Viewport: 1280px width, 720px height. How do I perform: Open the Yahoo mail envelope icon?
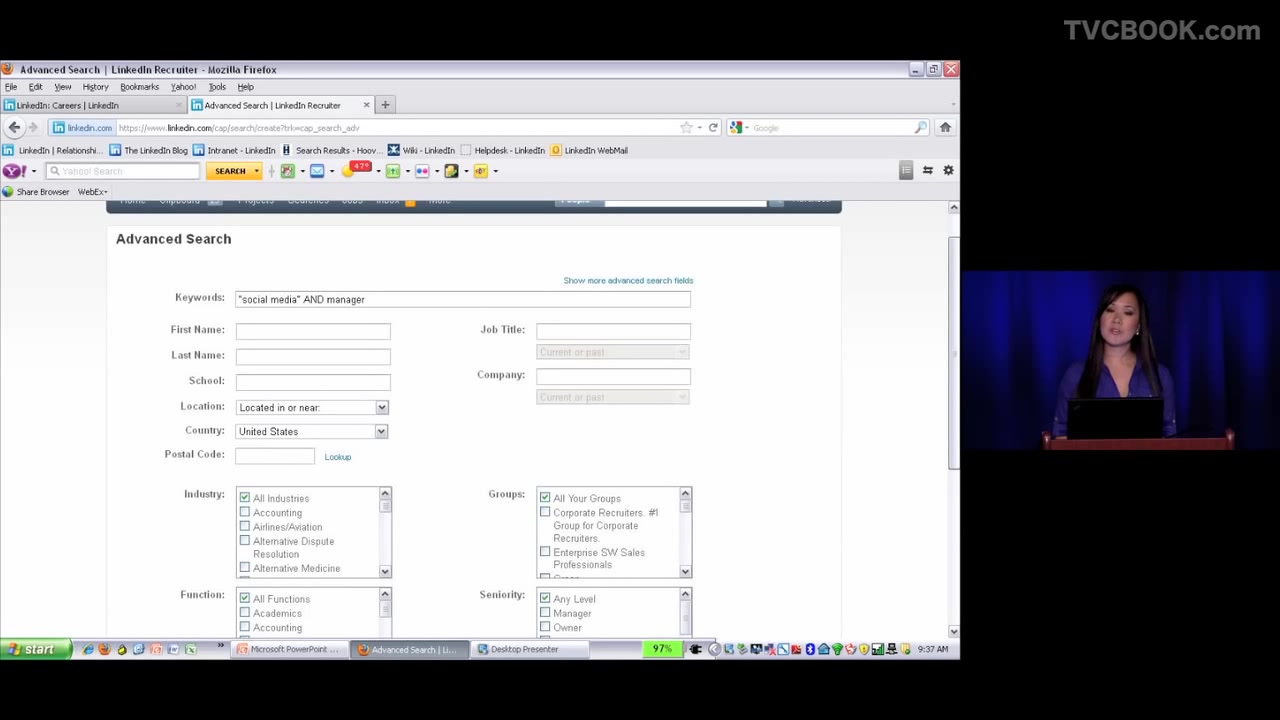coord(317,171)
